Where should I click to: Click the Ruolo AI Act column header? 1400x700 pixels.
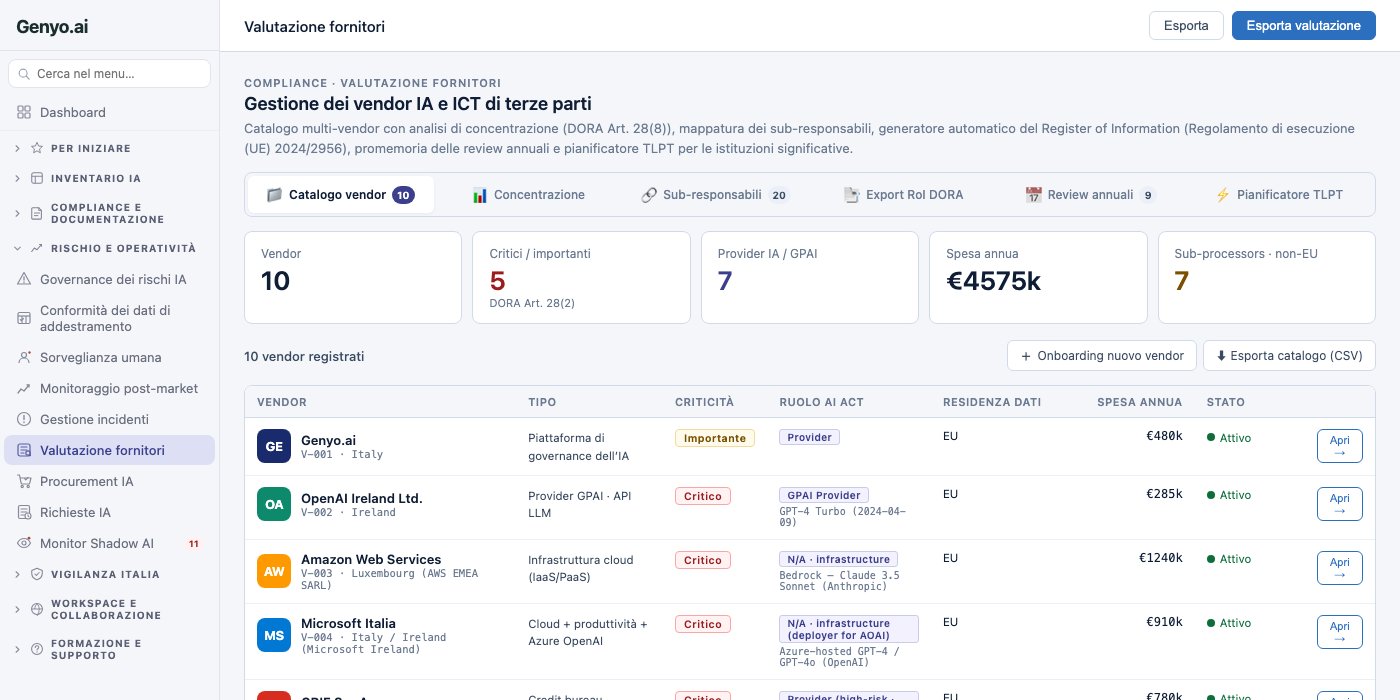click(x=821, y=402)
